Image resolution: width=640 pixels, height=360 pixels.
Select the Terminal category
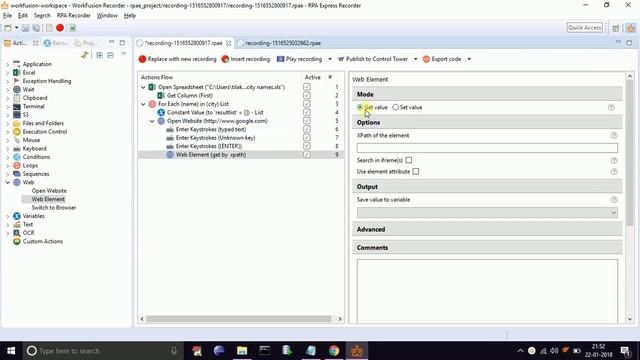[33, 106]
